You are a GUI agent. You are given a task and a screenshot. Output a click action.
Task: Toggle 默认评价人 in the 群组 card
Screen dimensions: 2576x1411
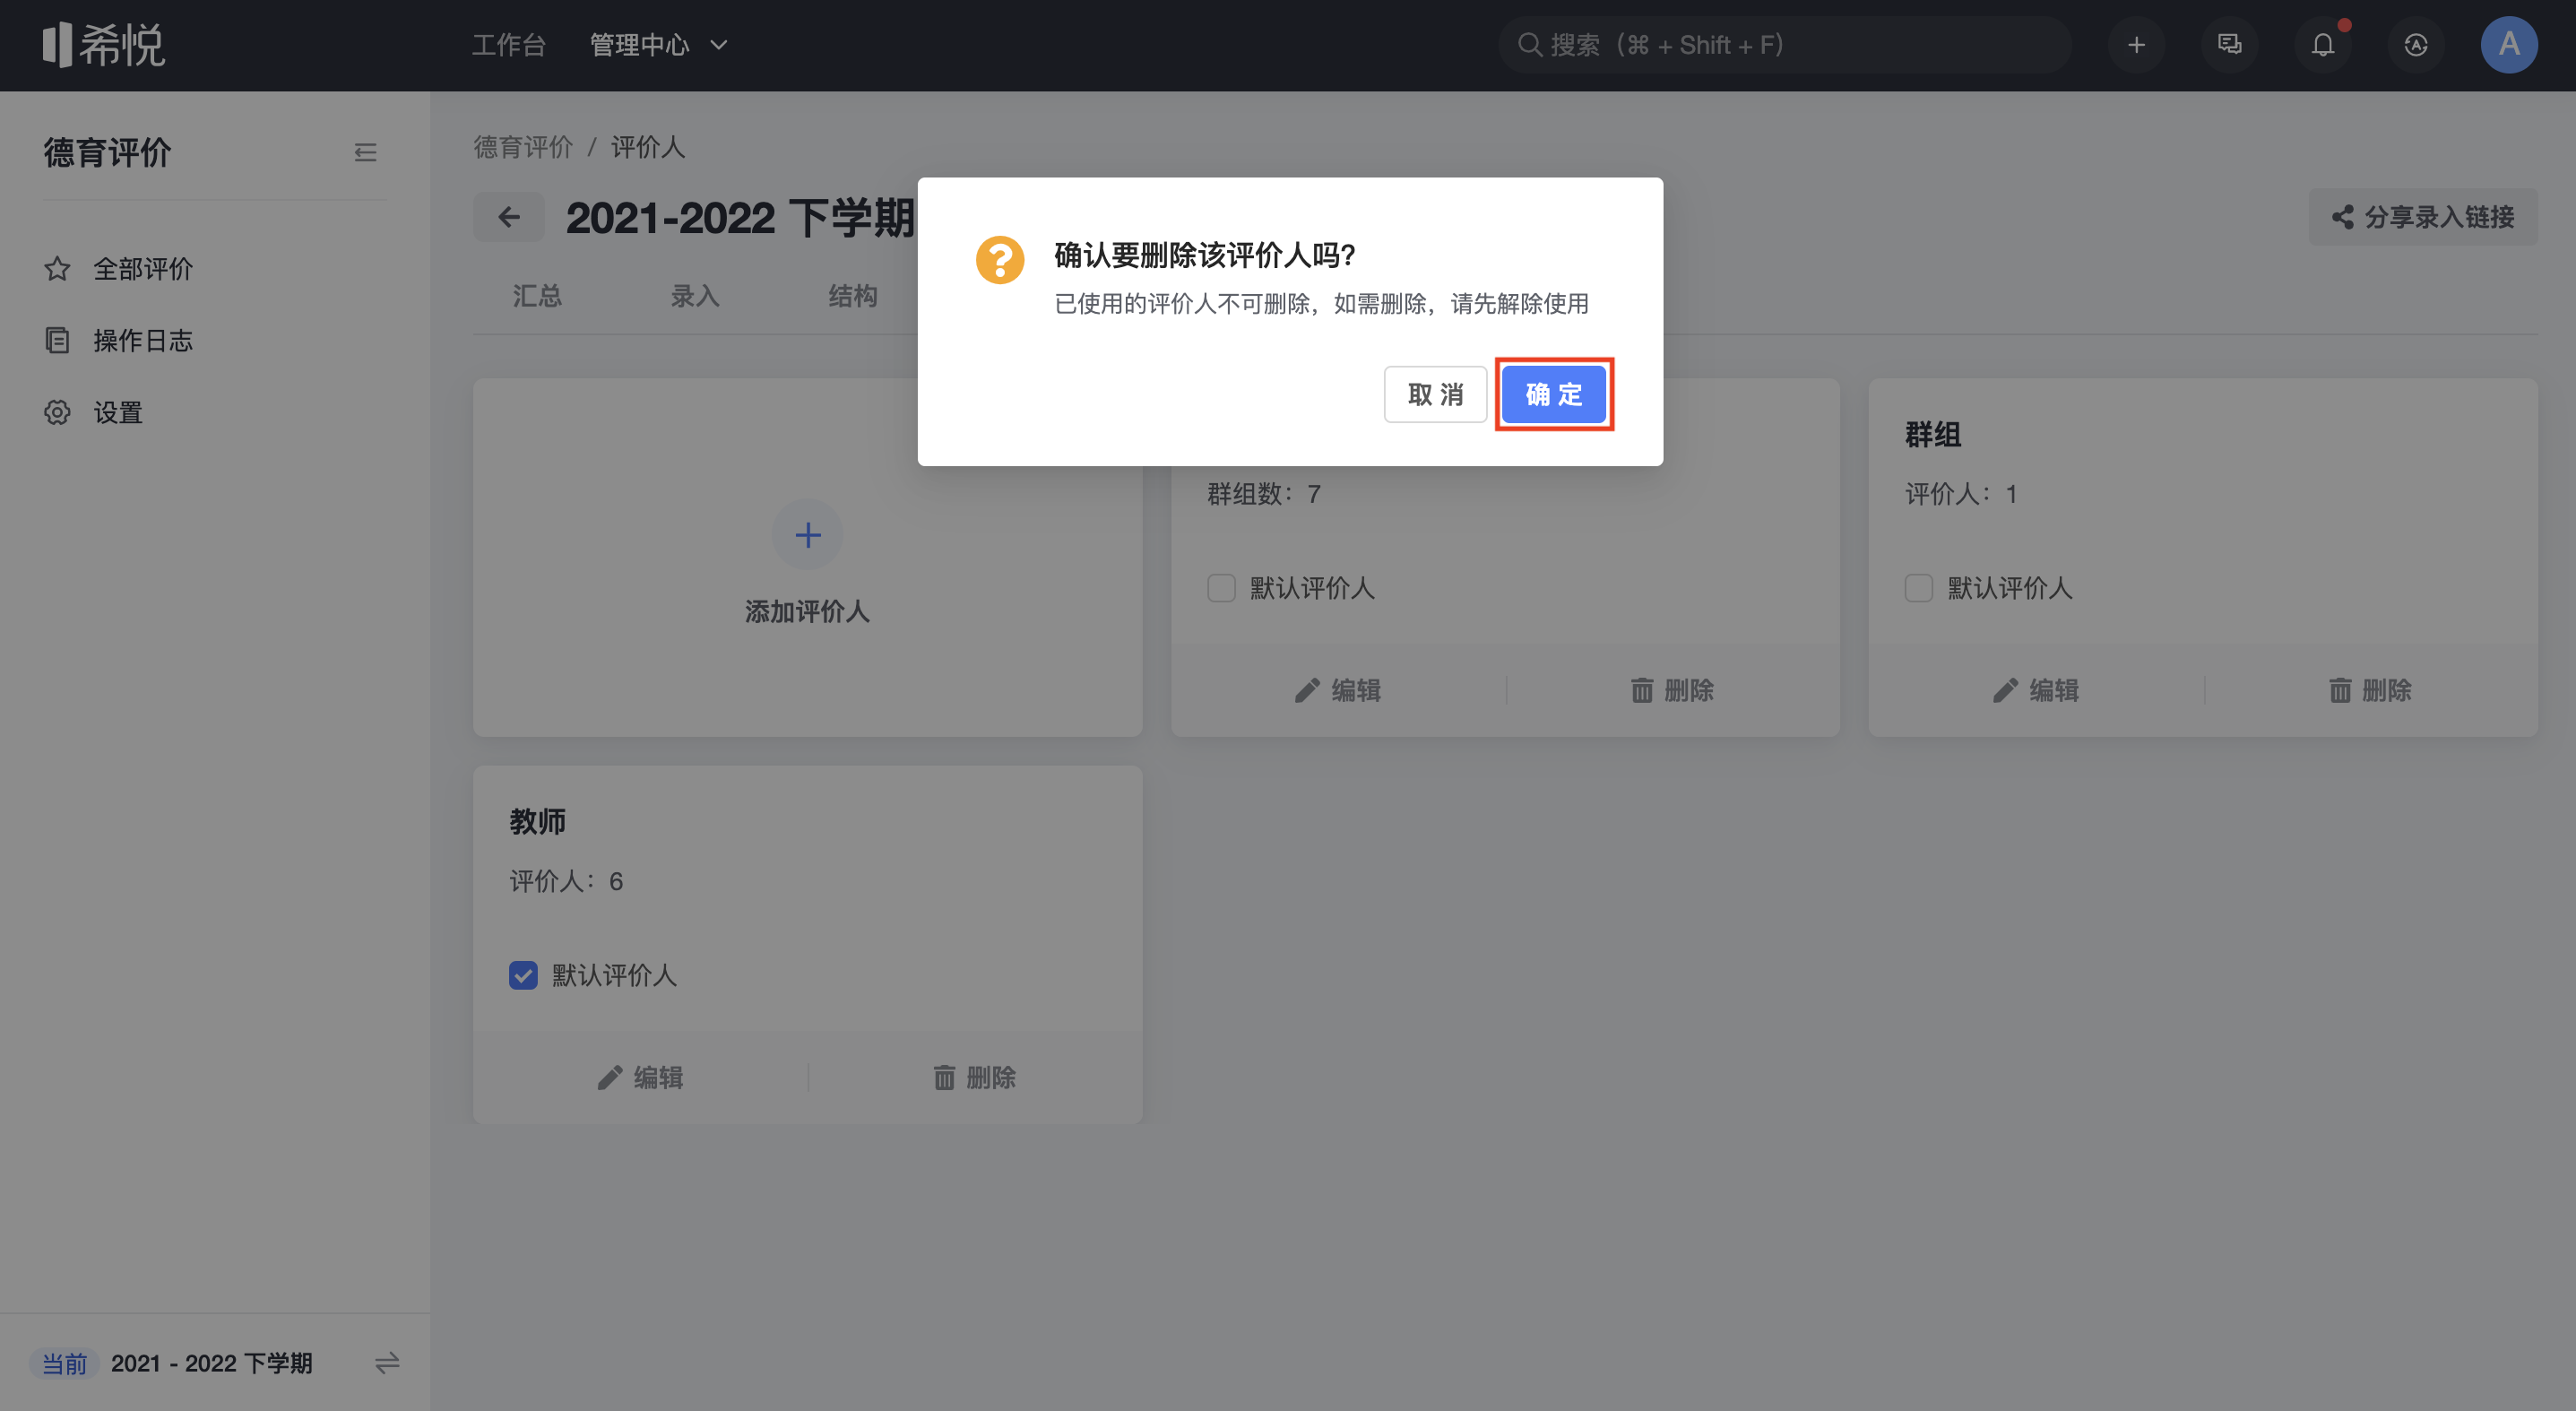click(x=1918, y=588)
